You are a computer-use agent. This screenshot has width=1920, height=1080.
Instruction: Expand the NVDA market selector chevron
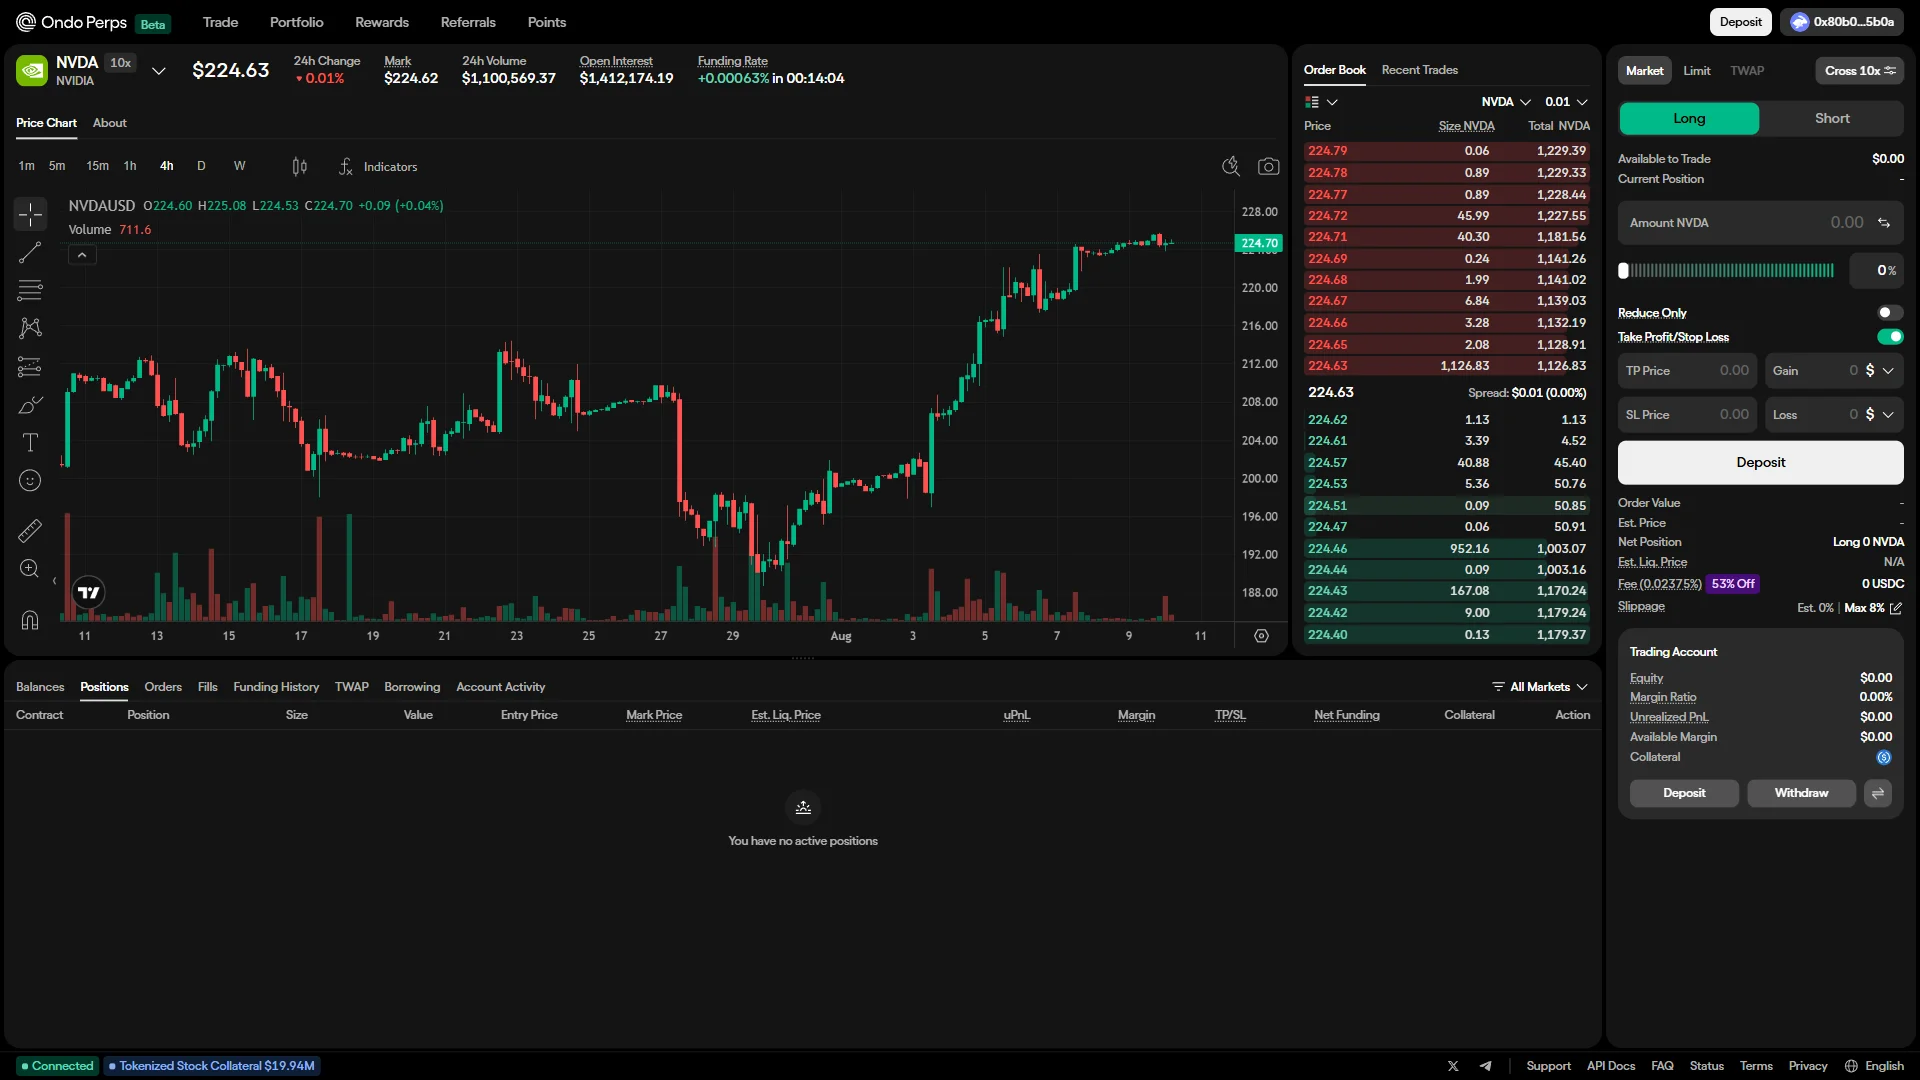[x=158, y=71]
